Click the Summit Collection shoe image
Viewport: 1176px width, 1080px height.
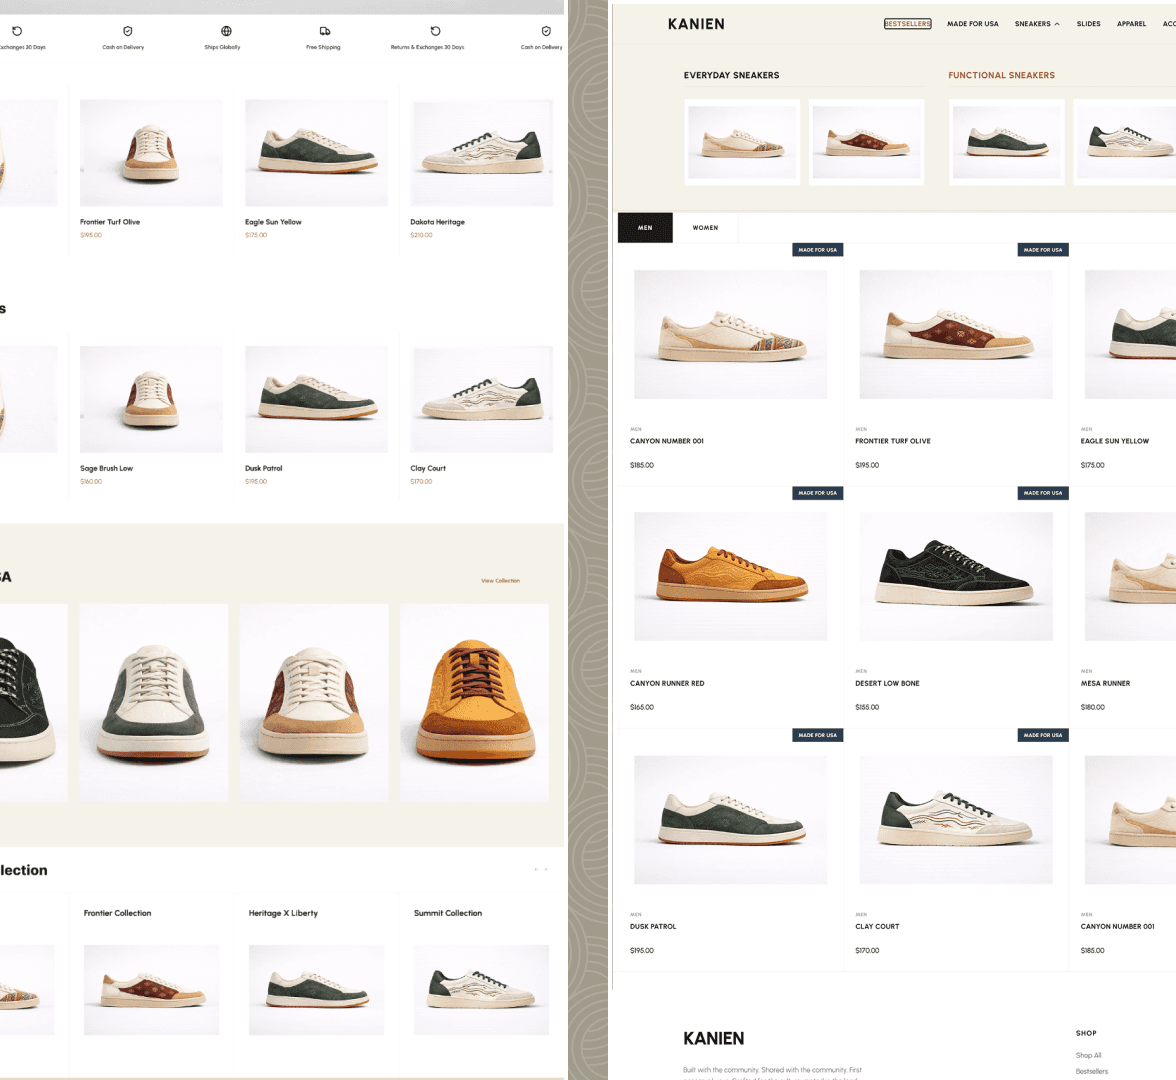pos(482,990)
